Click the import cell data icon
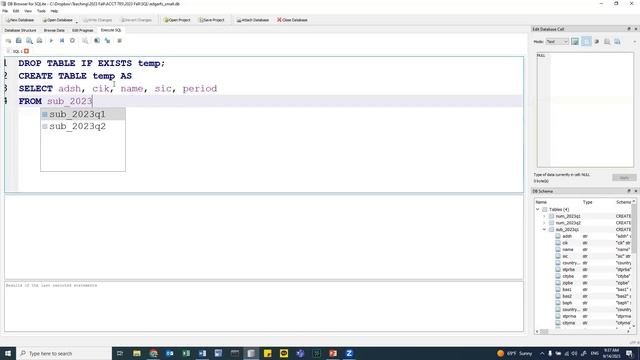The image size is (640, 360). coord(607,42)
